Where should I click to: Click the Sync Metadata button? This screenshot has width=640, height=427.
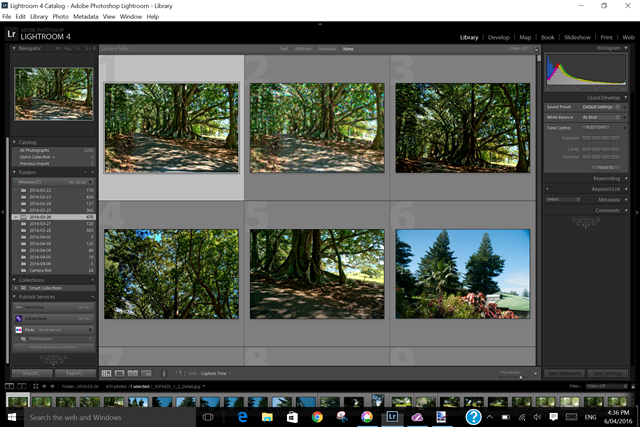(564, 374)
